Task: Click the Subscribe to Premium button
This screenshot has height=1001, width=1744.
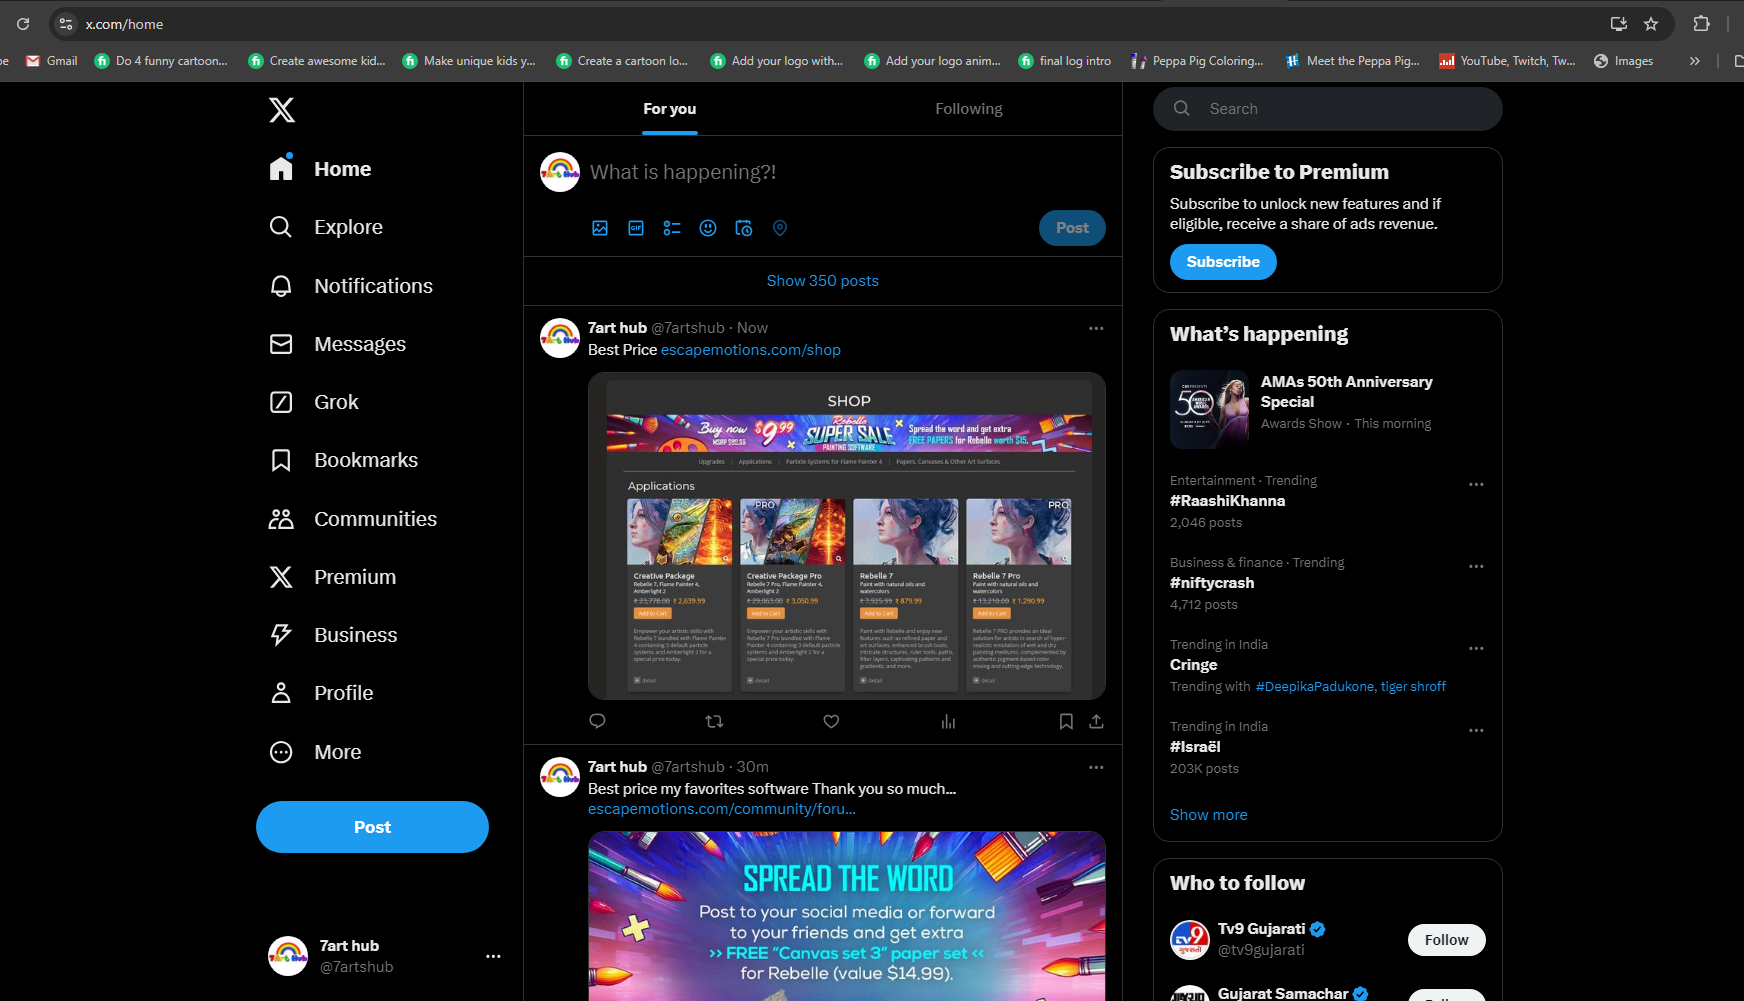Action: (x=1223, y=262)
